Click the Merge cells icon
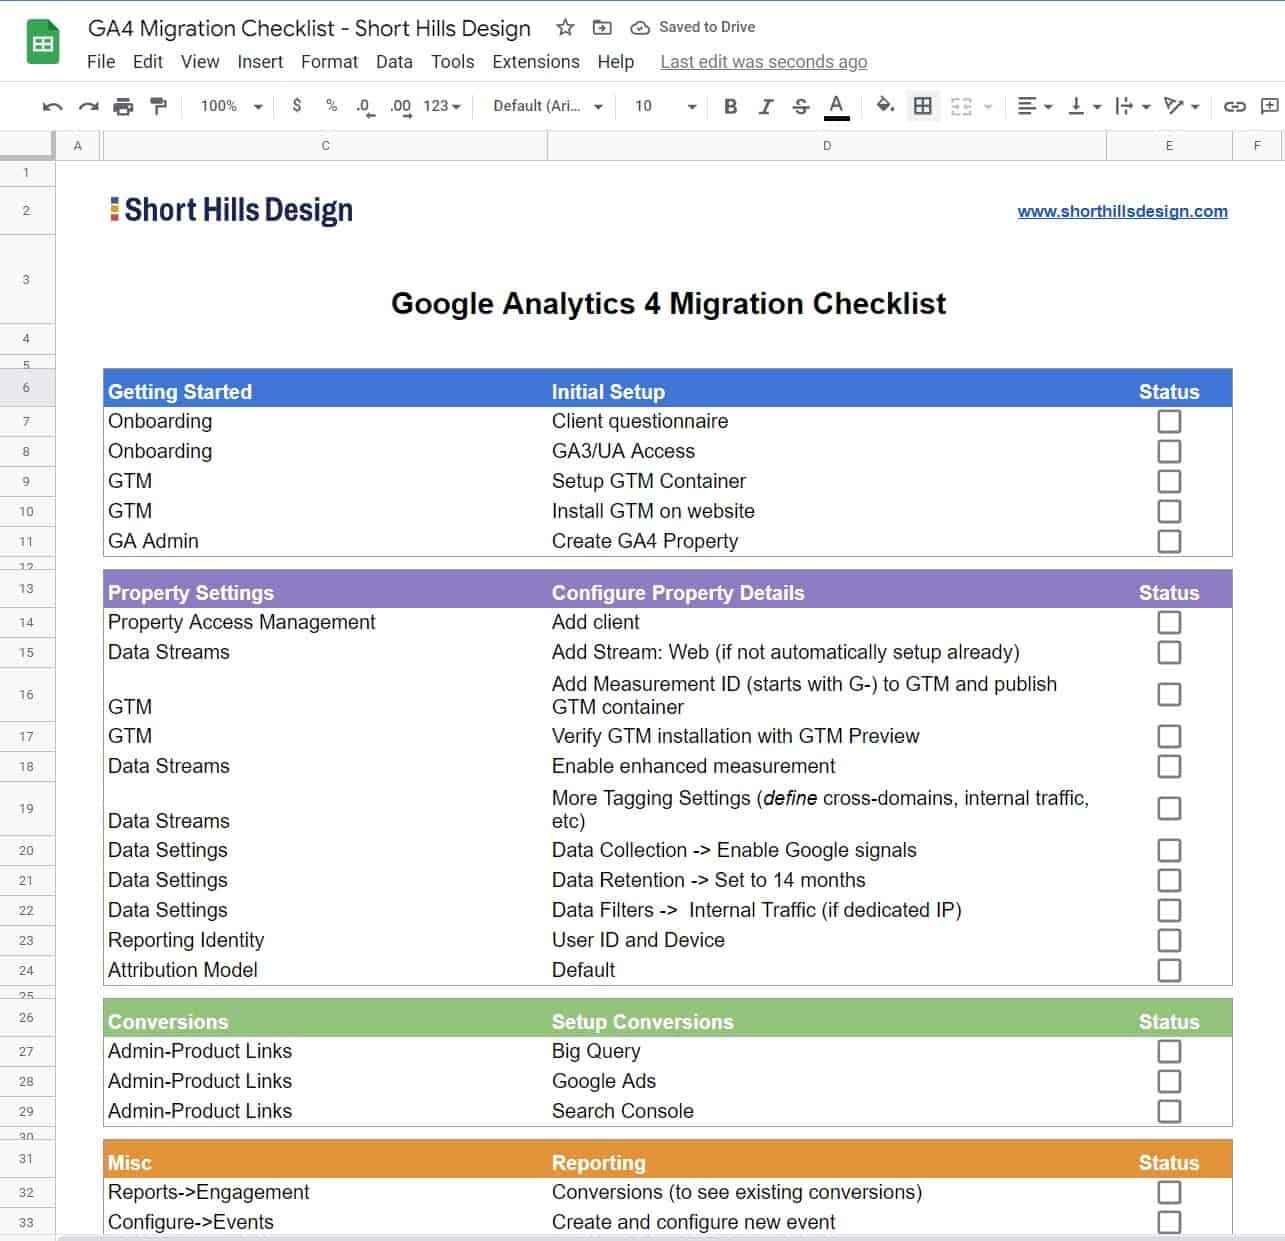This screenshot has height=1241, width=1285. coord(961,106)
